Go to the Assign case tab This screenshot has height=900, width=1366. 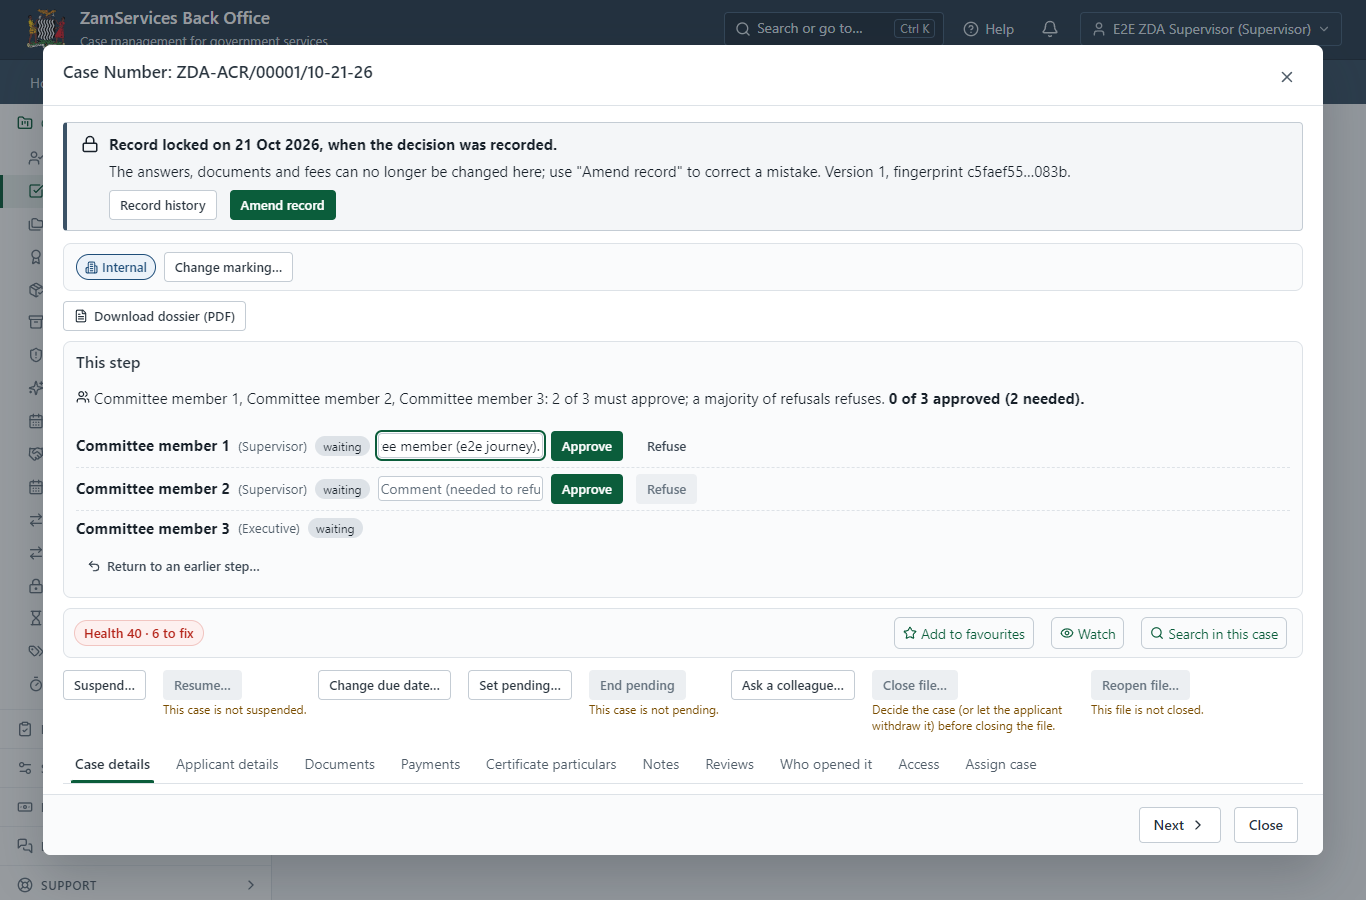[x=1001, y=764]
